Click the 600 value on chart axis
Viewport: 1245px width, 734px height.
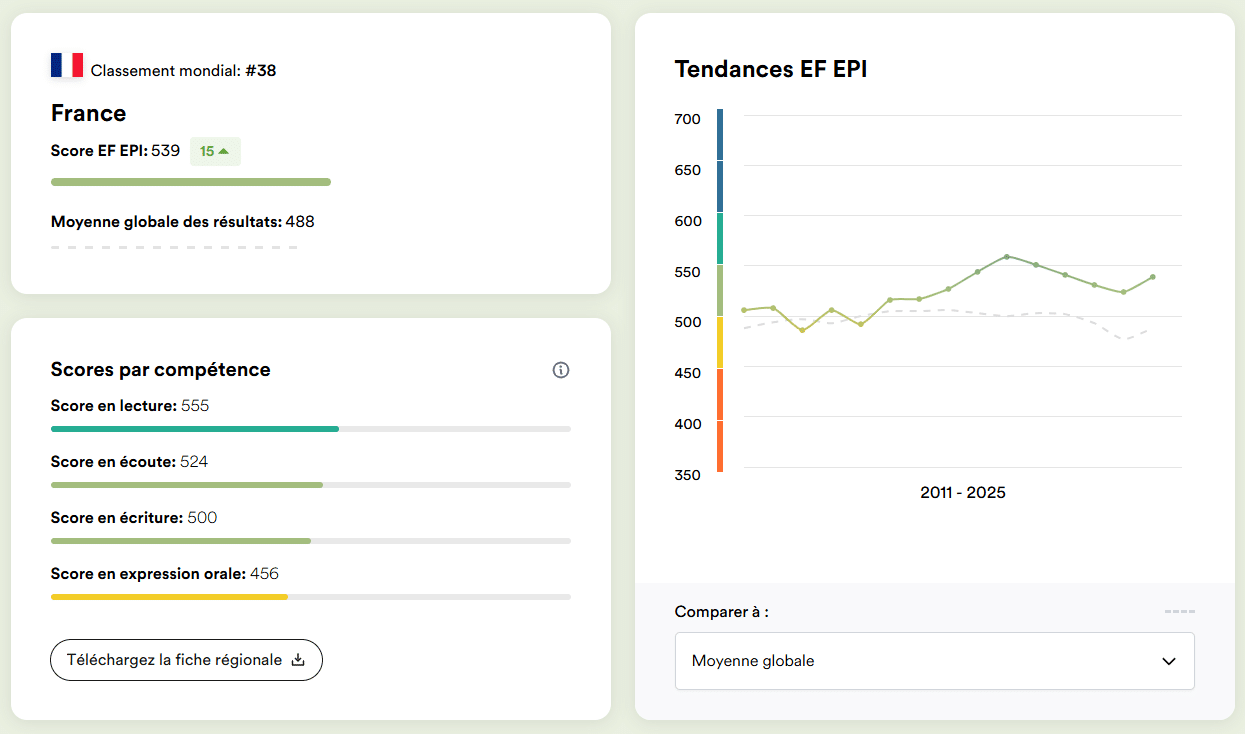688,221
